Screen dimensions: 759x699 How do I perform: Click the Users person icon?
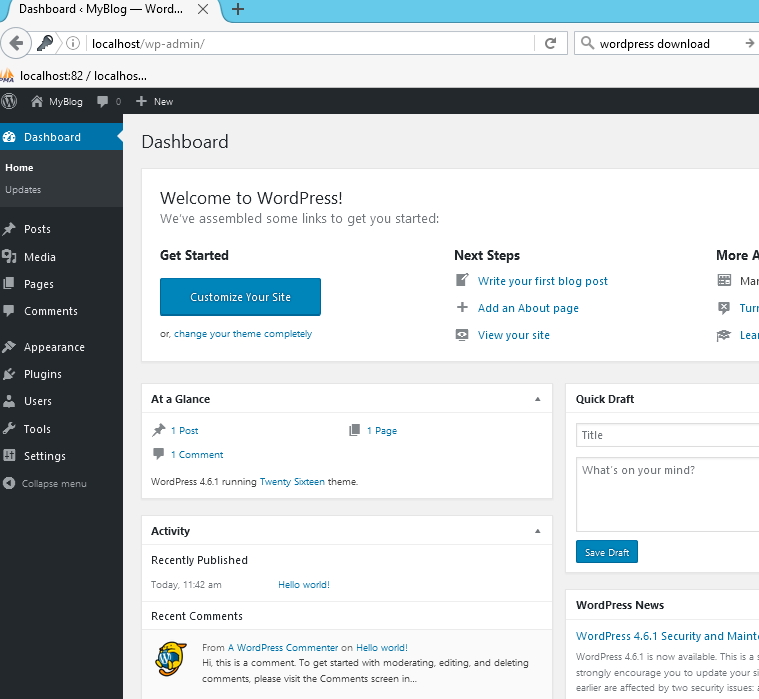(9, 401)
